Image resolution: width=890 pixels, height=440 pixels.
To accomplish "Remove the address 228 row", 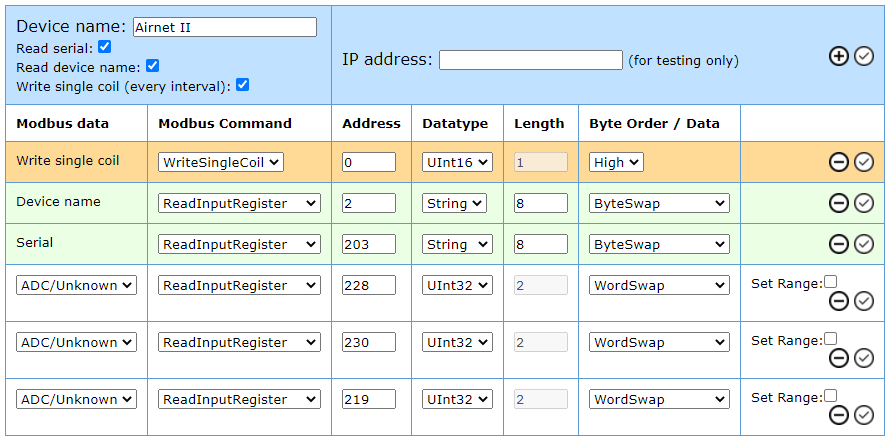I will pyautogui.click(x=838, y=301).
